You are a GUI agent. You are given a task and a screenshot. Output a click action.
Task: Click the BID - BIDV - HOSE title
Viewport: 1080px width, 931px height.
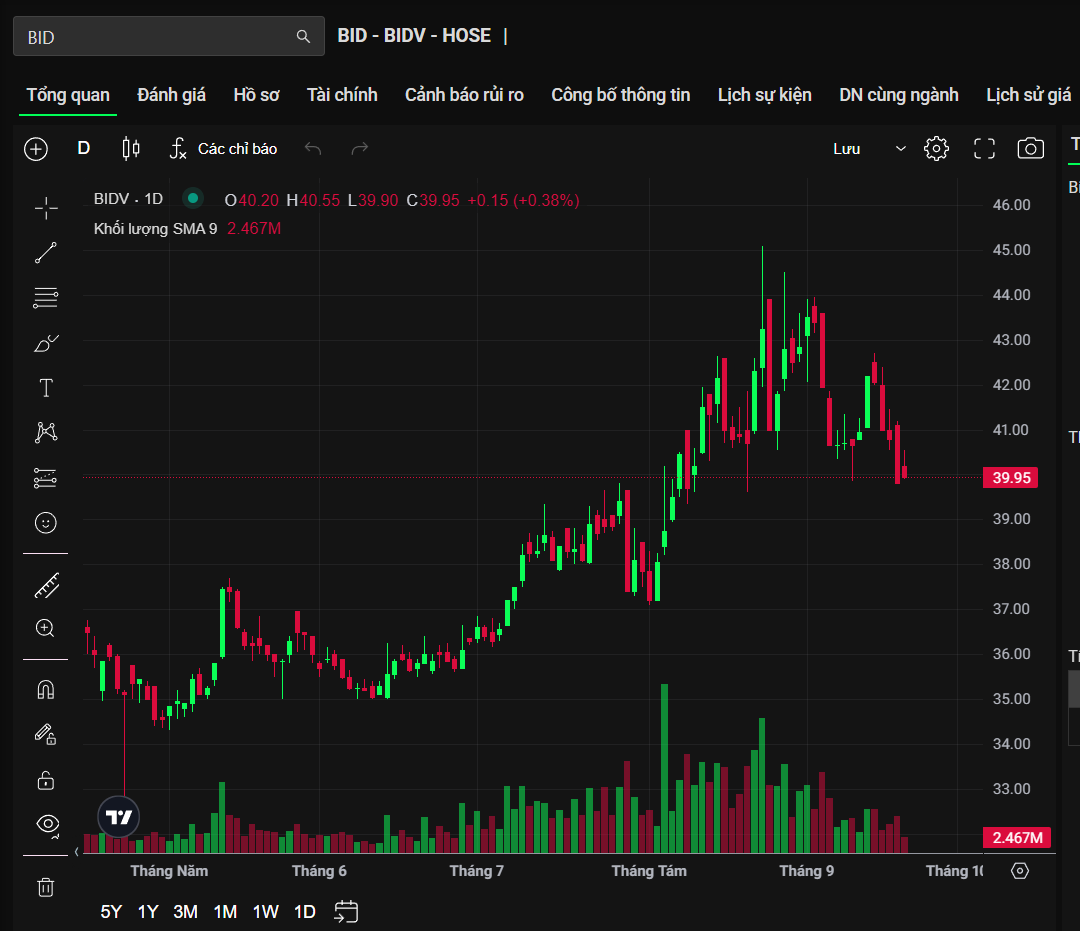pyautogui.click(x=414, y=36)
